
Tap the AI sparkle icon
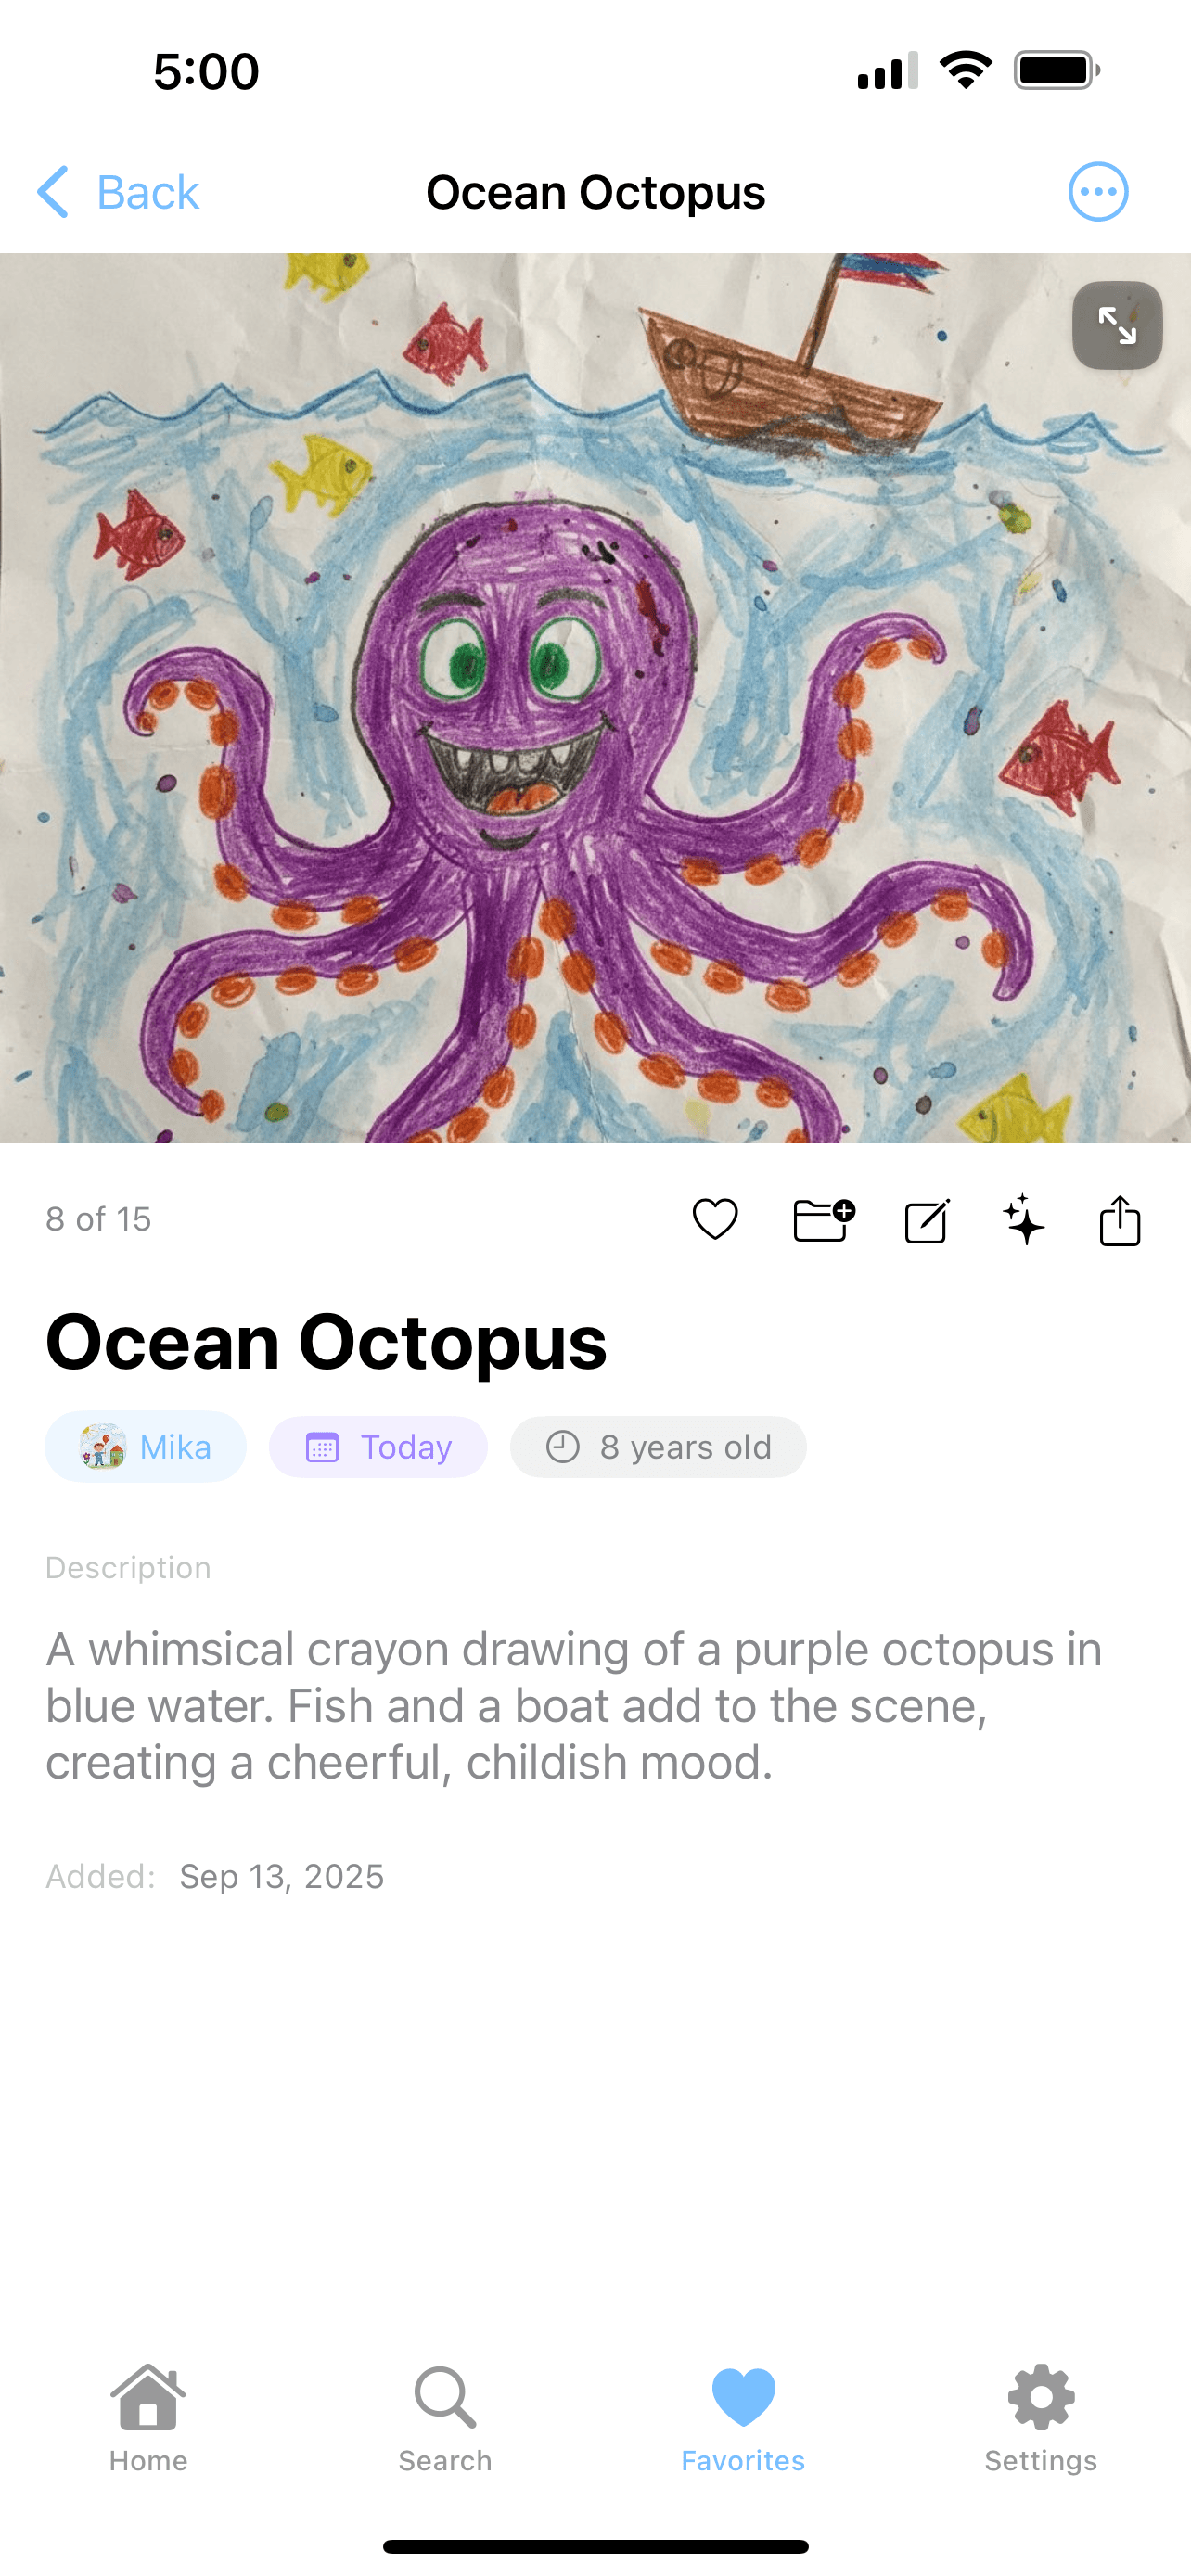pos(1023,1219)
